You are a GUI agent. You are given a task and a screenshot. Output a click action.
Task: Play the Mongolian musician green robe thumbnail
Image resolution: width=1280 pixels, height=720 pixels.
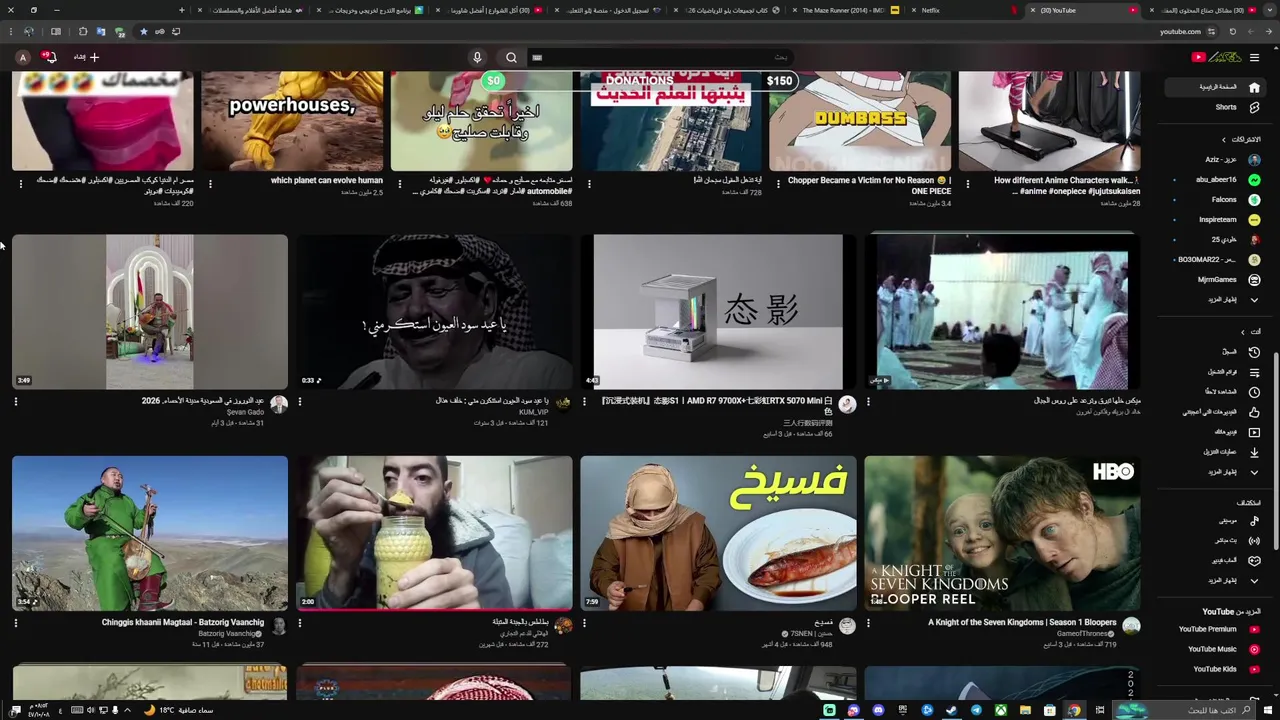point(150,533)
